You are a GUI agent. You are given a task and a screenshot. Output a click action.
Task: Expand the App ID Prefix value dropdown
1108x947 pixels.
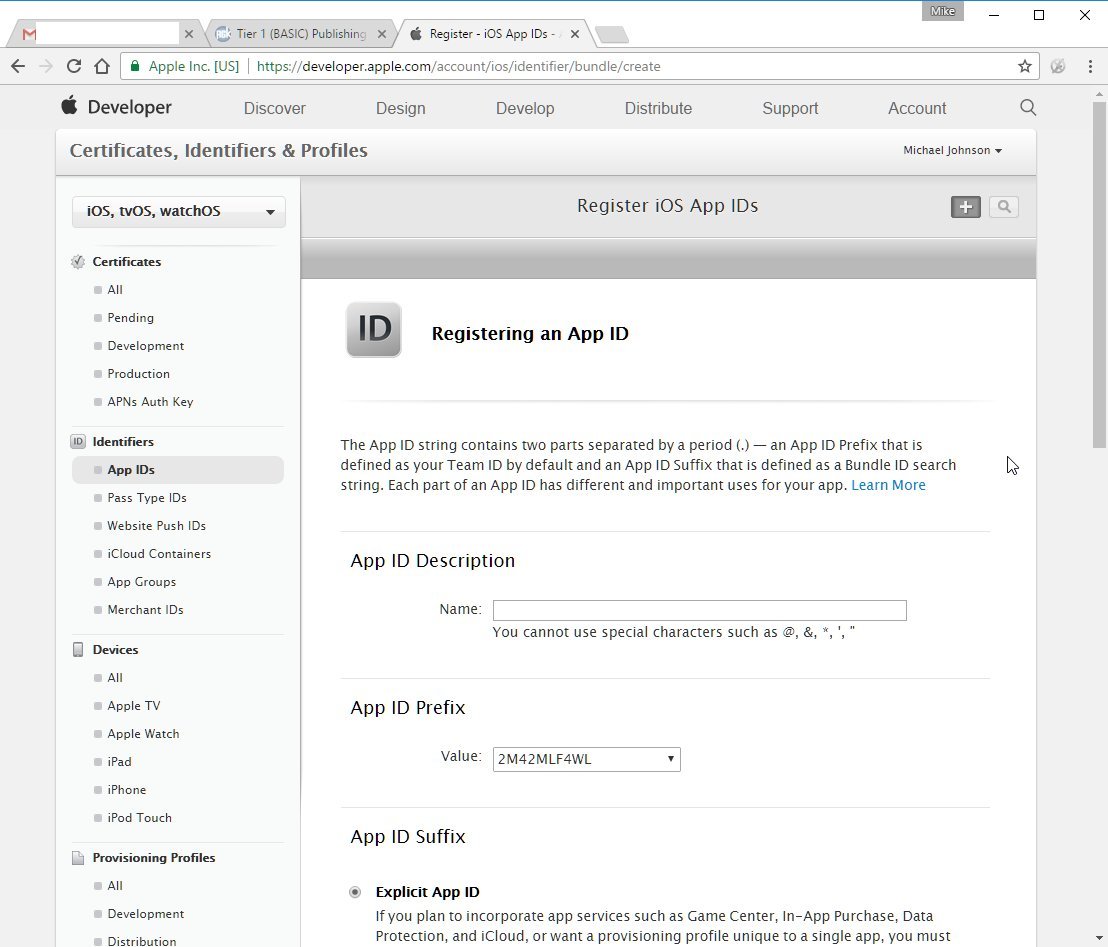pyautogui.click(x=587, y=759)
